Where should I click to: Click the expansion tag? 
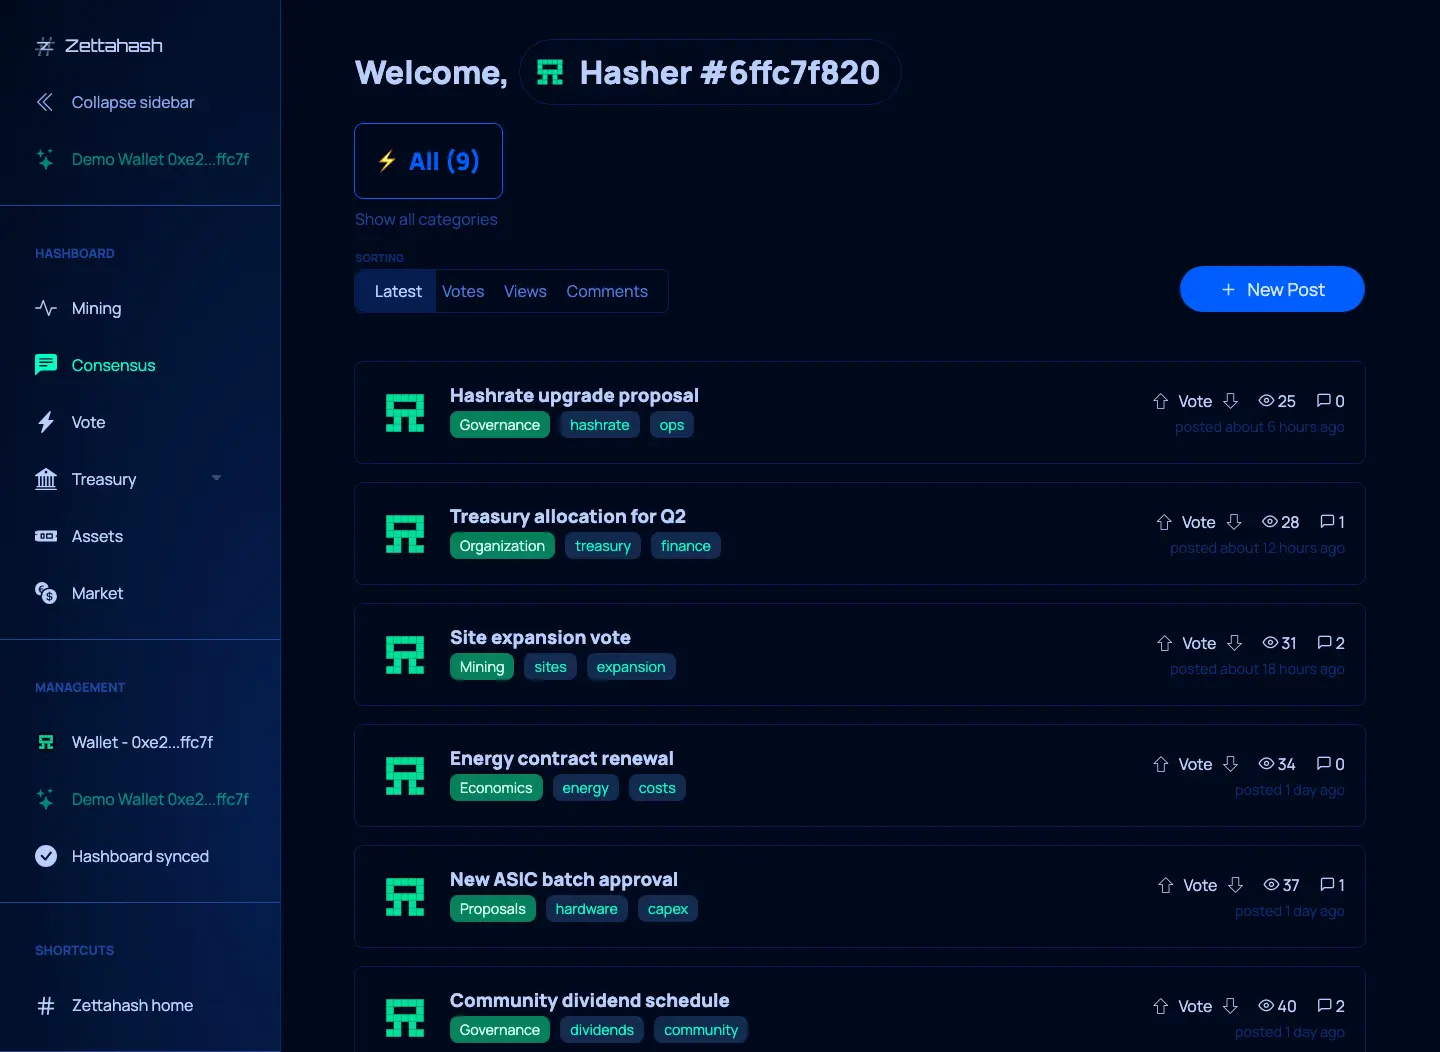(x=631, y=667)
